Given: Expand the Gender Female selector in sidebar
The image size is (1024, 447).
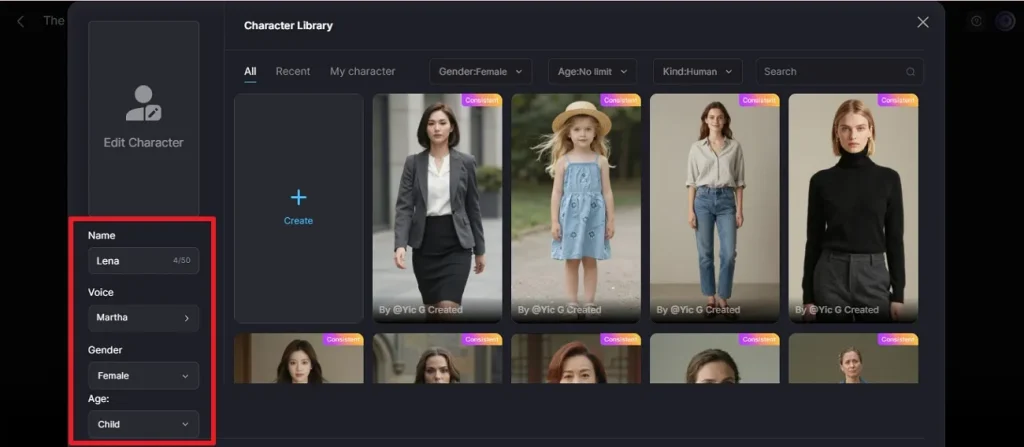Looking at the screenshot, I should point(143,376).
